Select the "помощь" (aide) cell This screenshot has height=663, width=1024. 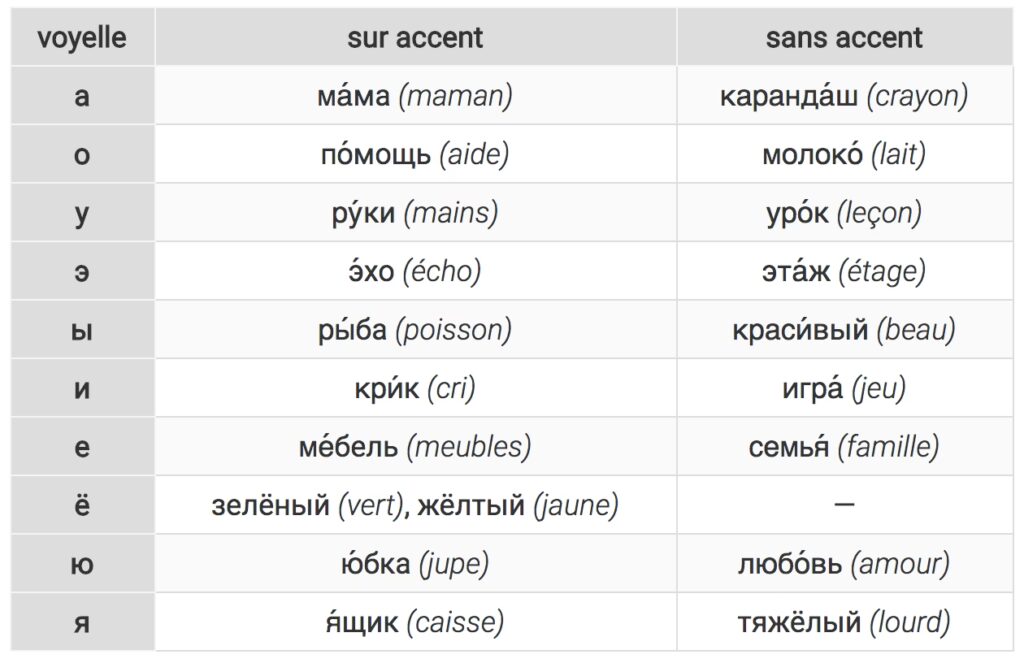click(x=415, y=155)
